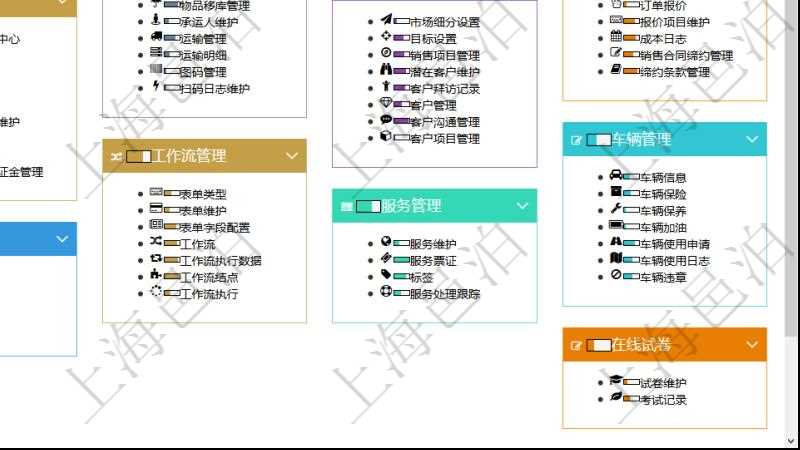Click the edit icon in 车辆管理 header
Screen dimensions: 800x450
click(576, 140)
